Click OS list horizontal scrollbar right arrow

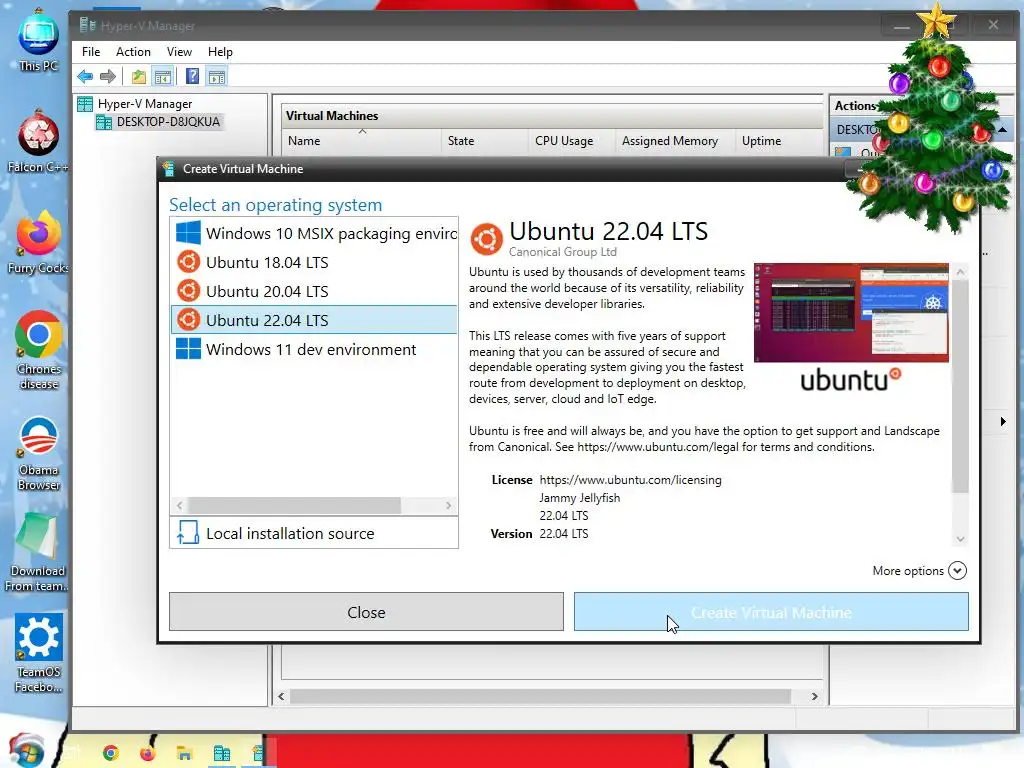tap(448, 505)
